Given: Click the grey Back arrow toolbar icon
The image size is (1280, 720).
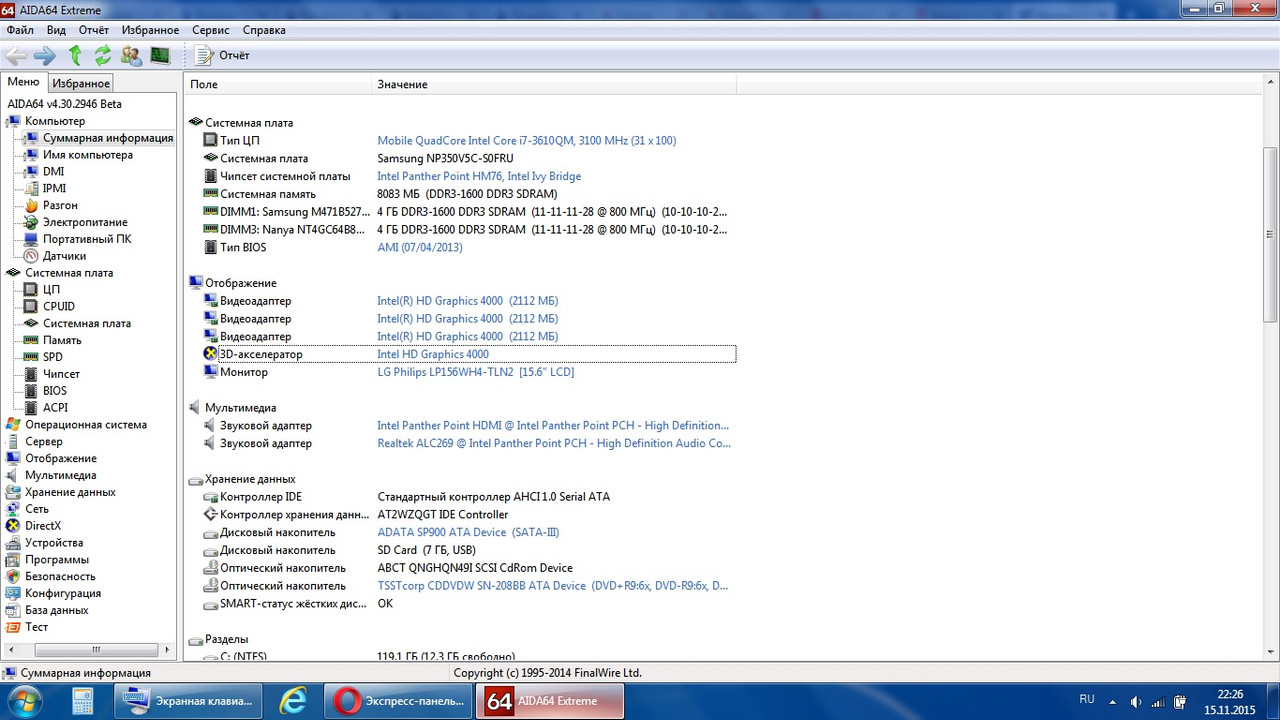Looking at the screenshot, I should point(15,56).
